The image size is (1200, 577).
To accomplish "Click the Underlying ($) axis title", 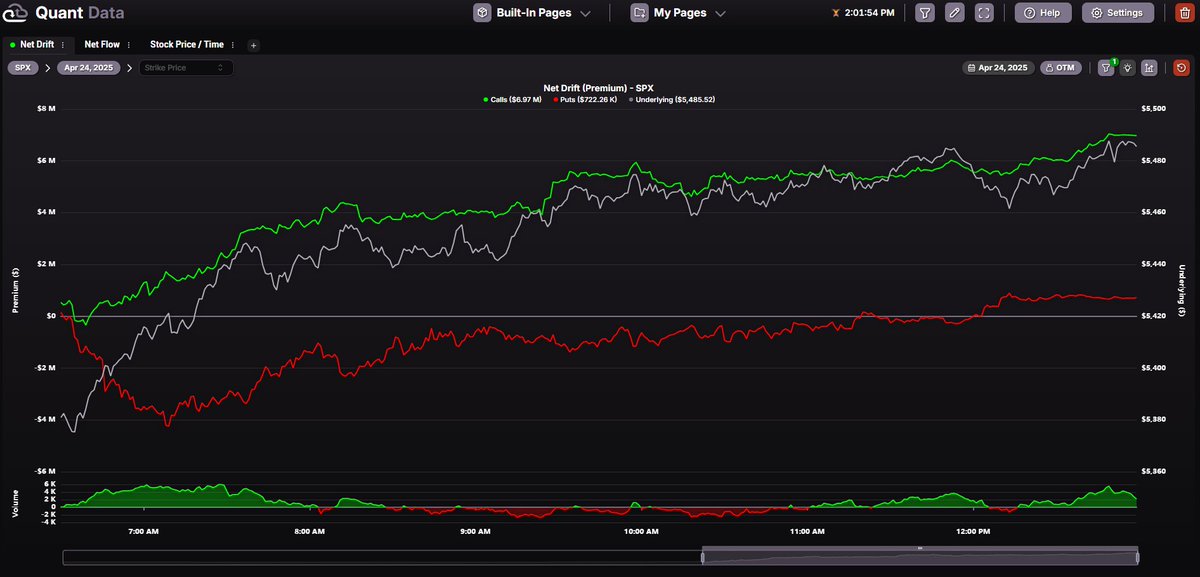I will [x=1182, y=289].
